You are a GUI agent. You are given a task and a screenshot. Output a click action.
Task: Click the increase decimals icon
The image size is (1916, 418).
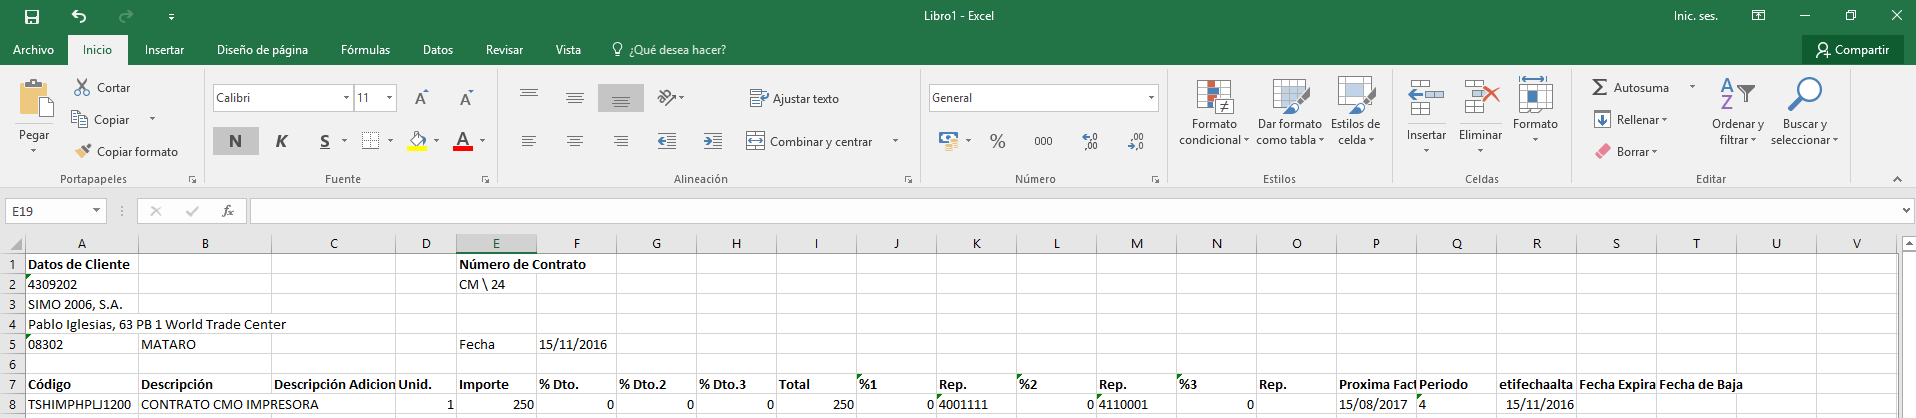1090,141
